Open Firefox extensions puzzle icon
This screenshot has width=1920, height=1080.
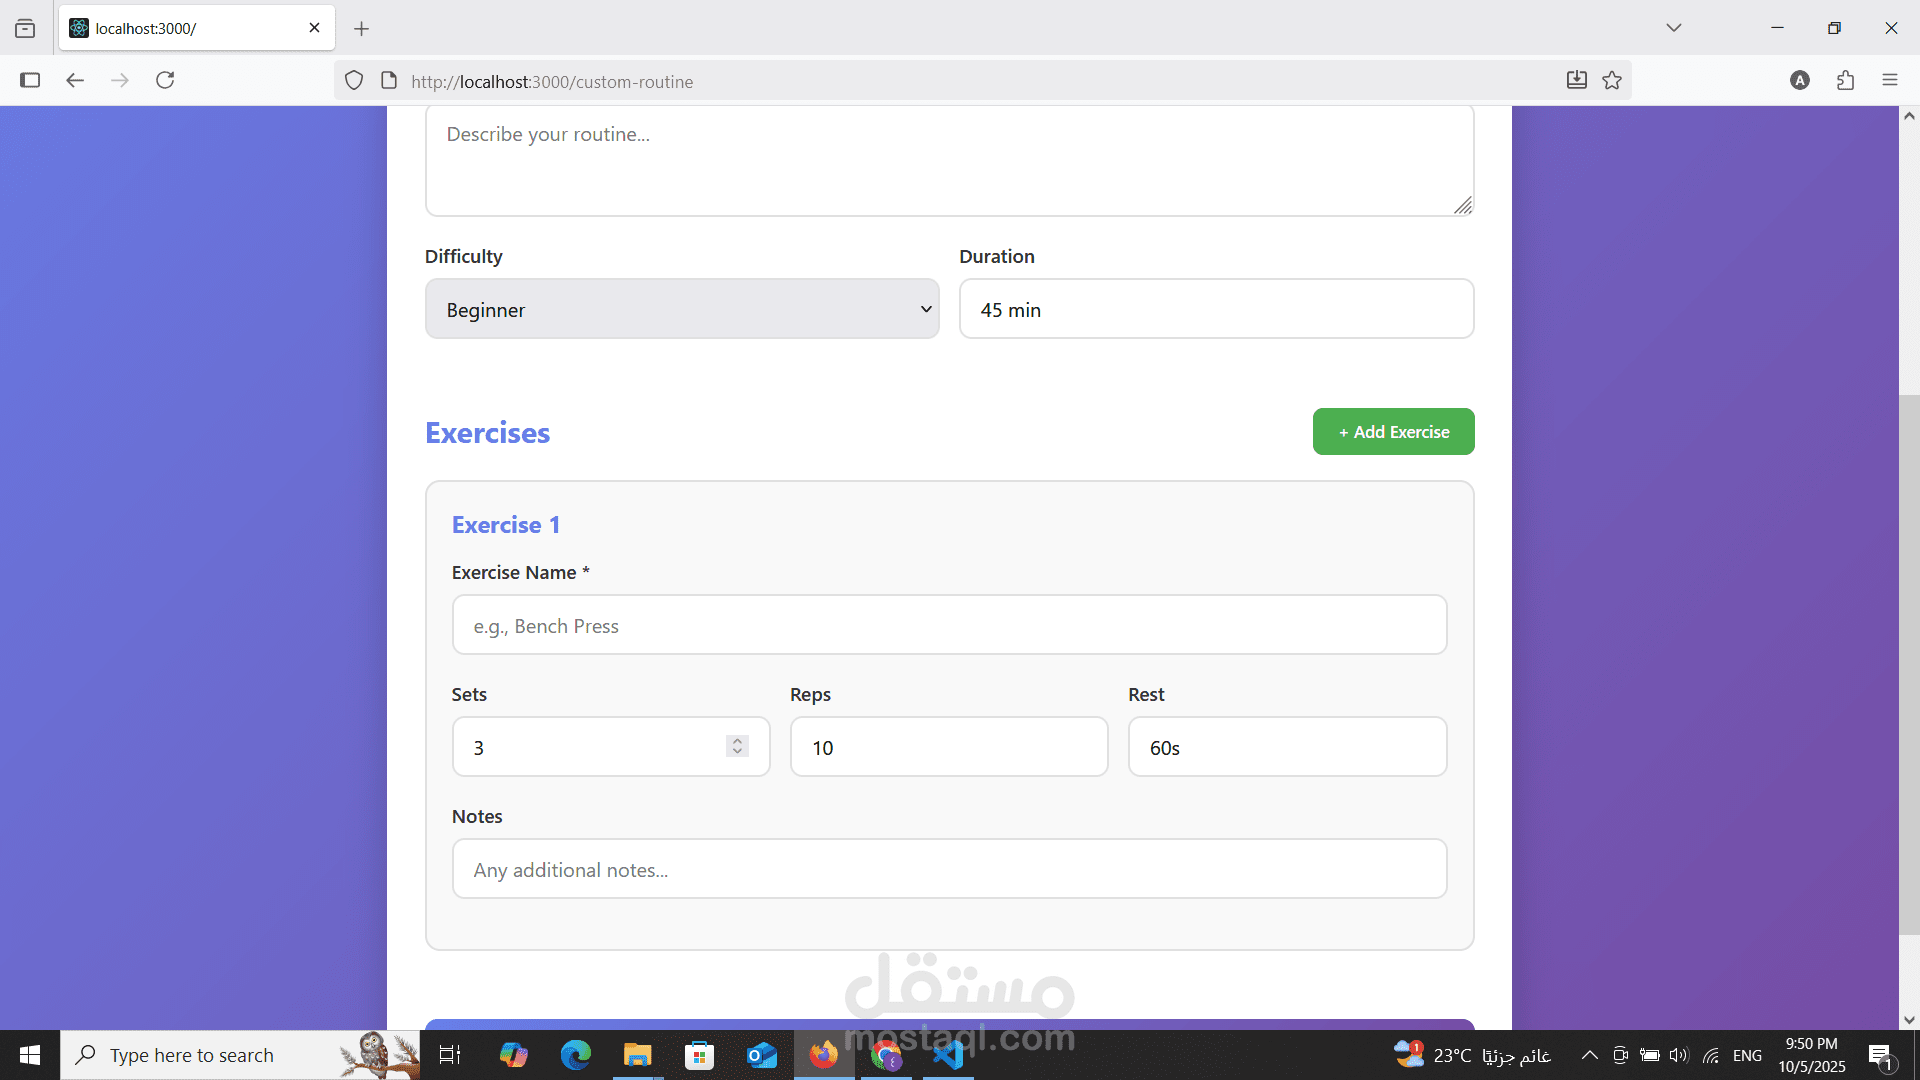point(1845,80)
